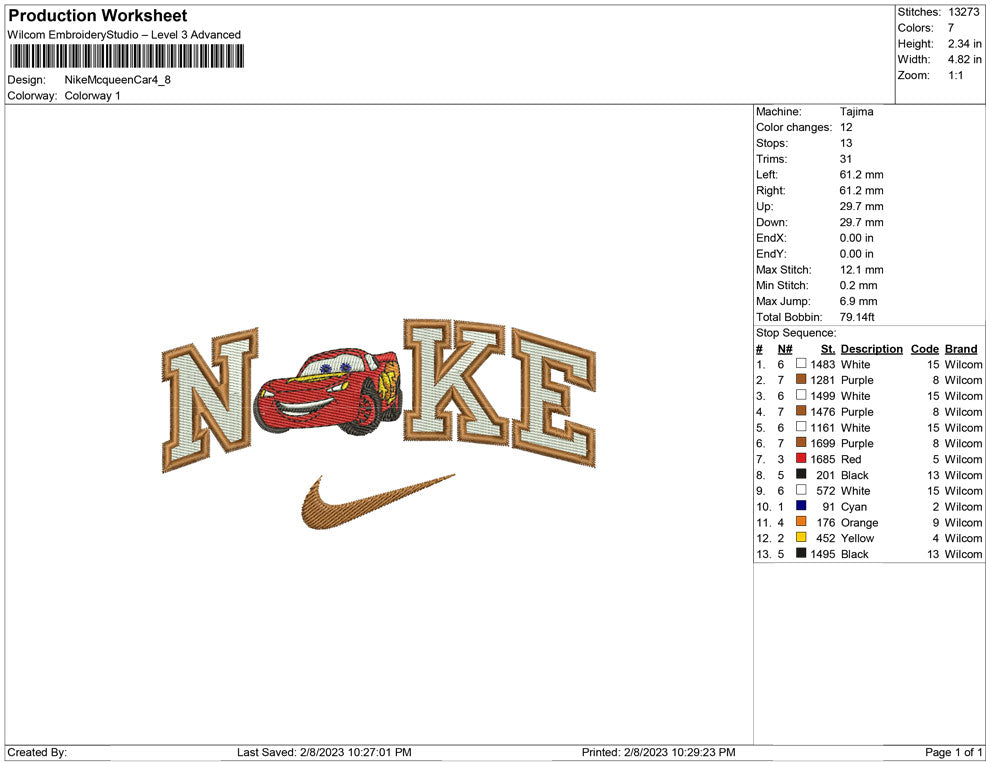Viewport: 990px width, 762px height.
Task: Click the 'Down:' label
Action: 771,222
